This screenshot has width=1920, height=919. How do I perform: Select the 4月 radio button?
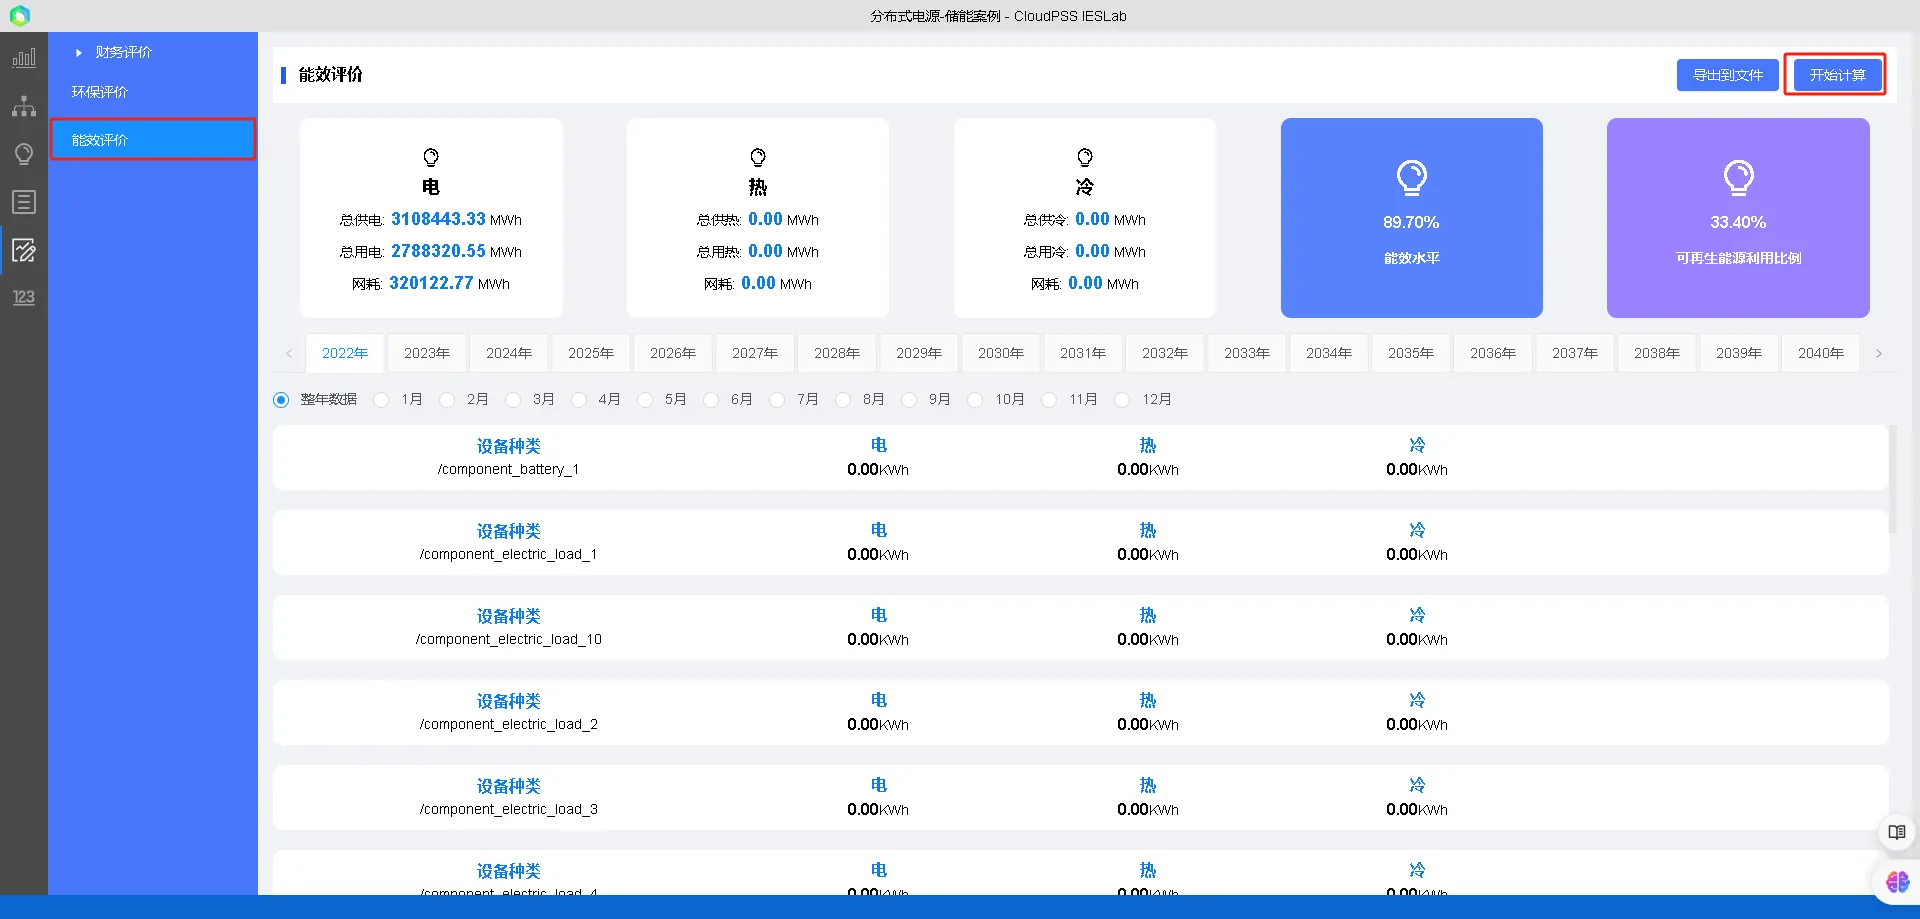click(x=579, y=400)
